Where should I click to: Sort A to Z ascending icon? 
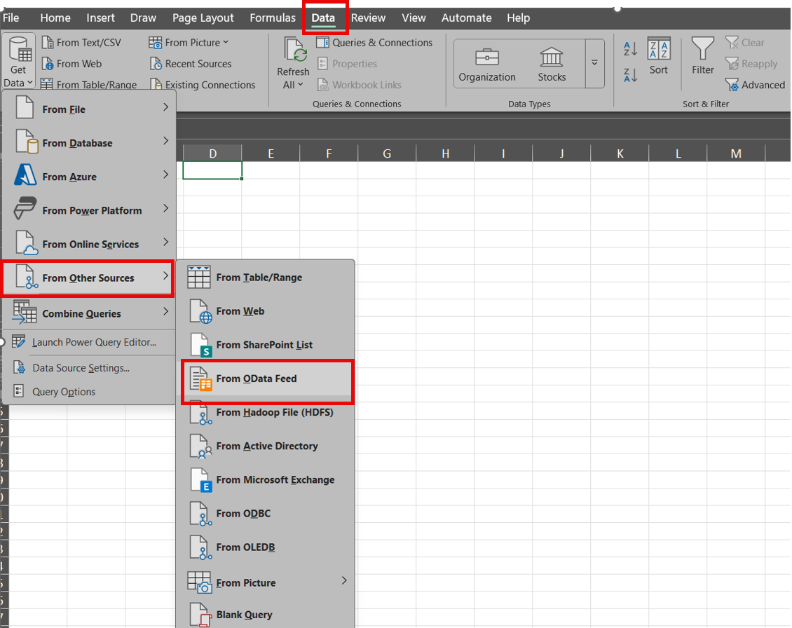tap(630, 48)
